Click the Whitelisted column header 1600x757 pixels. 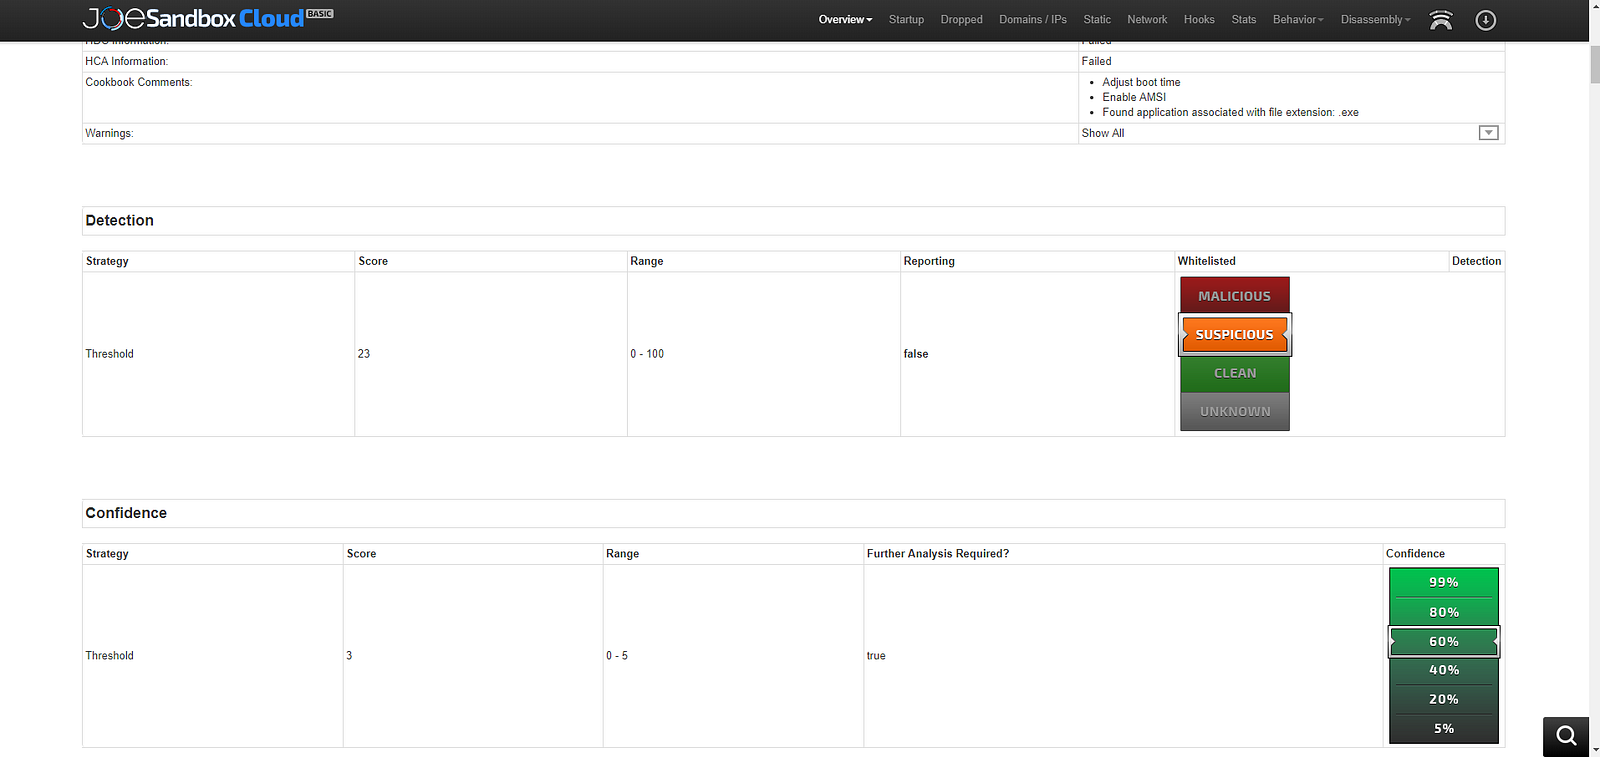(x=1207, y=261)
